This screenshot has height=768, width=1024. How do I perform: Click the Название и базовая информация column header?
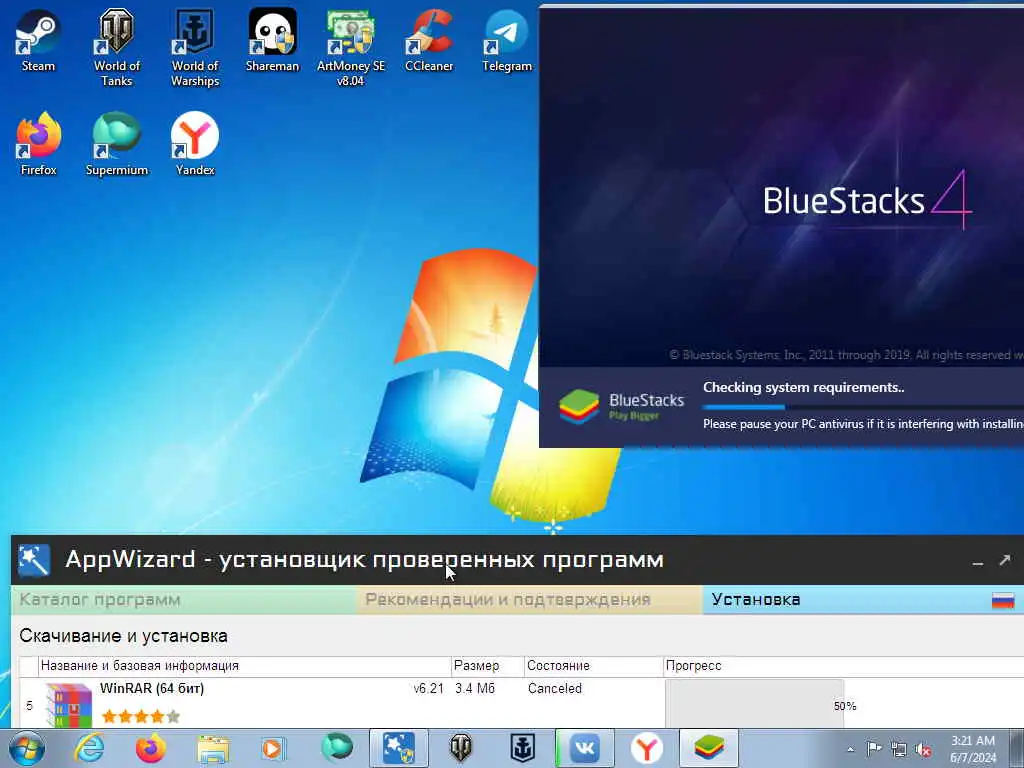(245, 665)
